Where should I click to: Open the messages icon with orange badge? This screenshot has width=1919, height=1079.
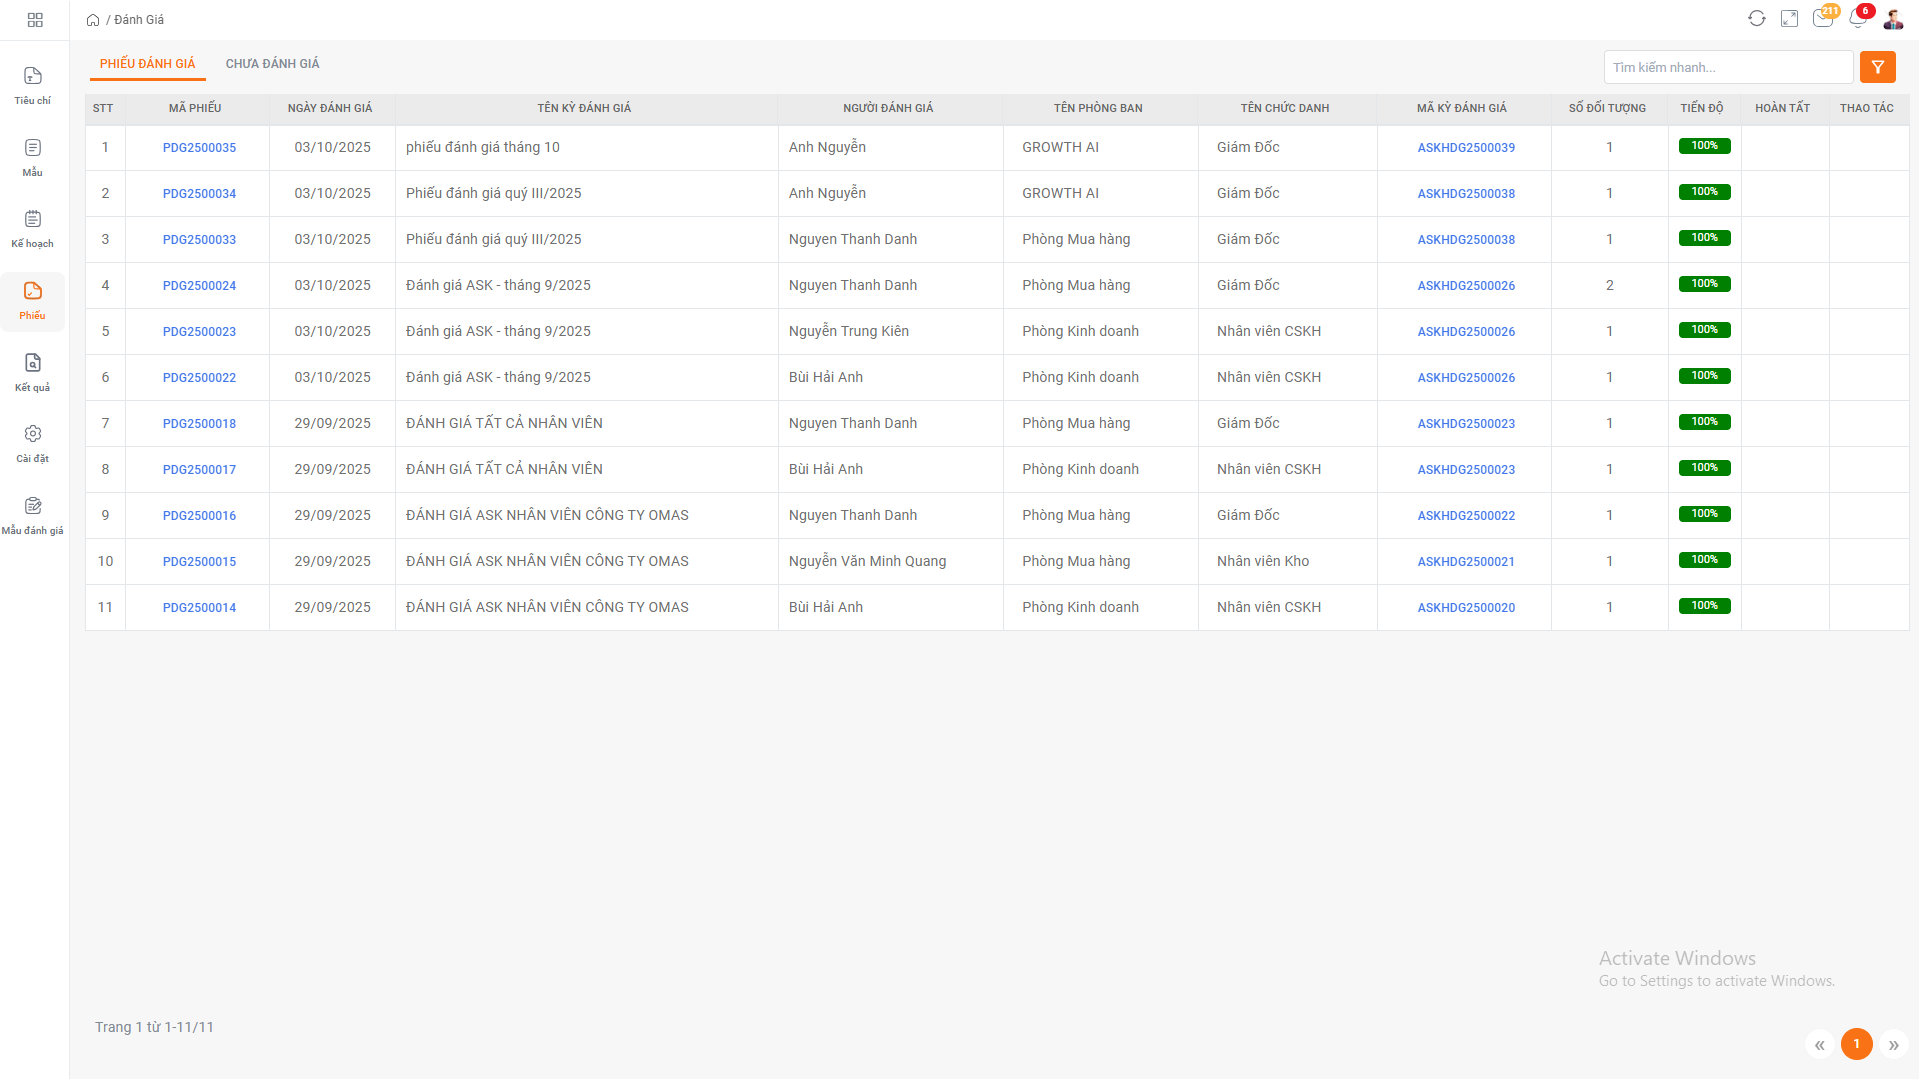[x=1823, y=19]
